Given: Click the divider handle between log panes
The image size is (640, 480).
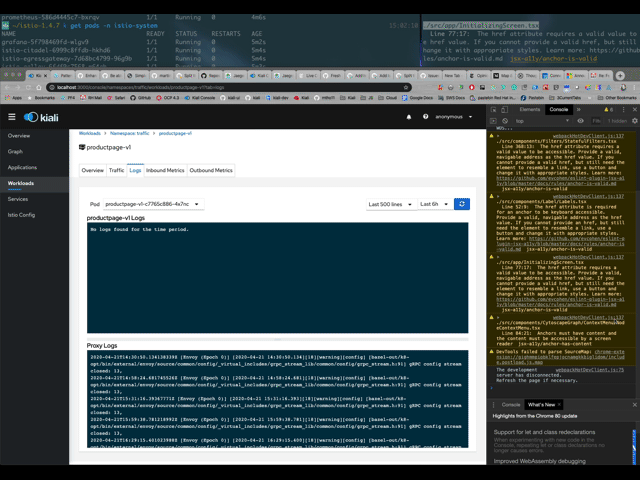Looking at the screenshot, I should 278,339.
